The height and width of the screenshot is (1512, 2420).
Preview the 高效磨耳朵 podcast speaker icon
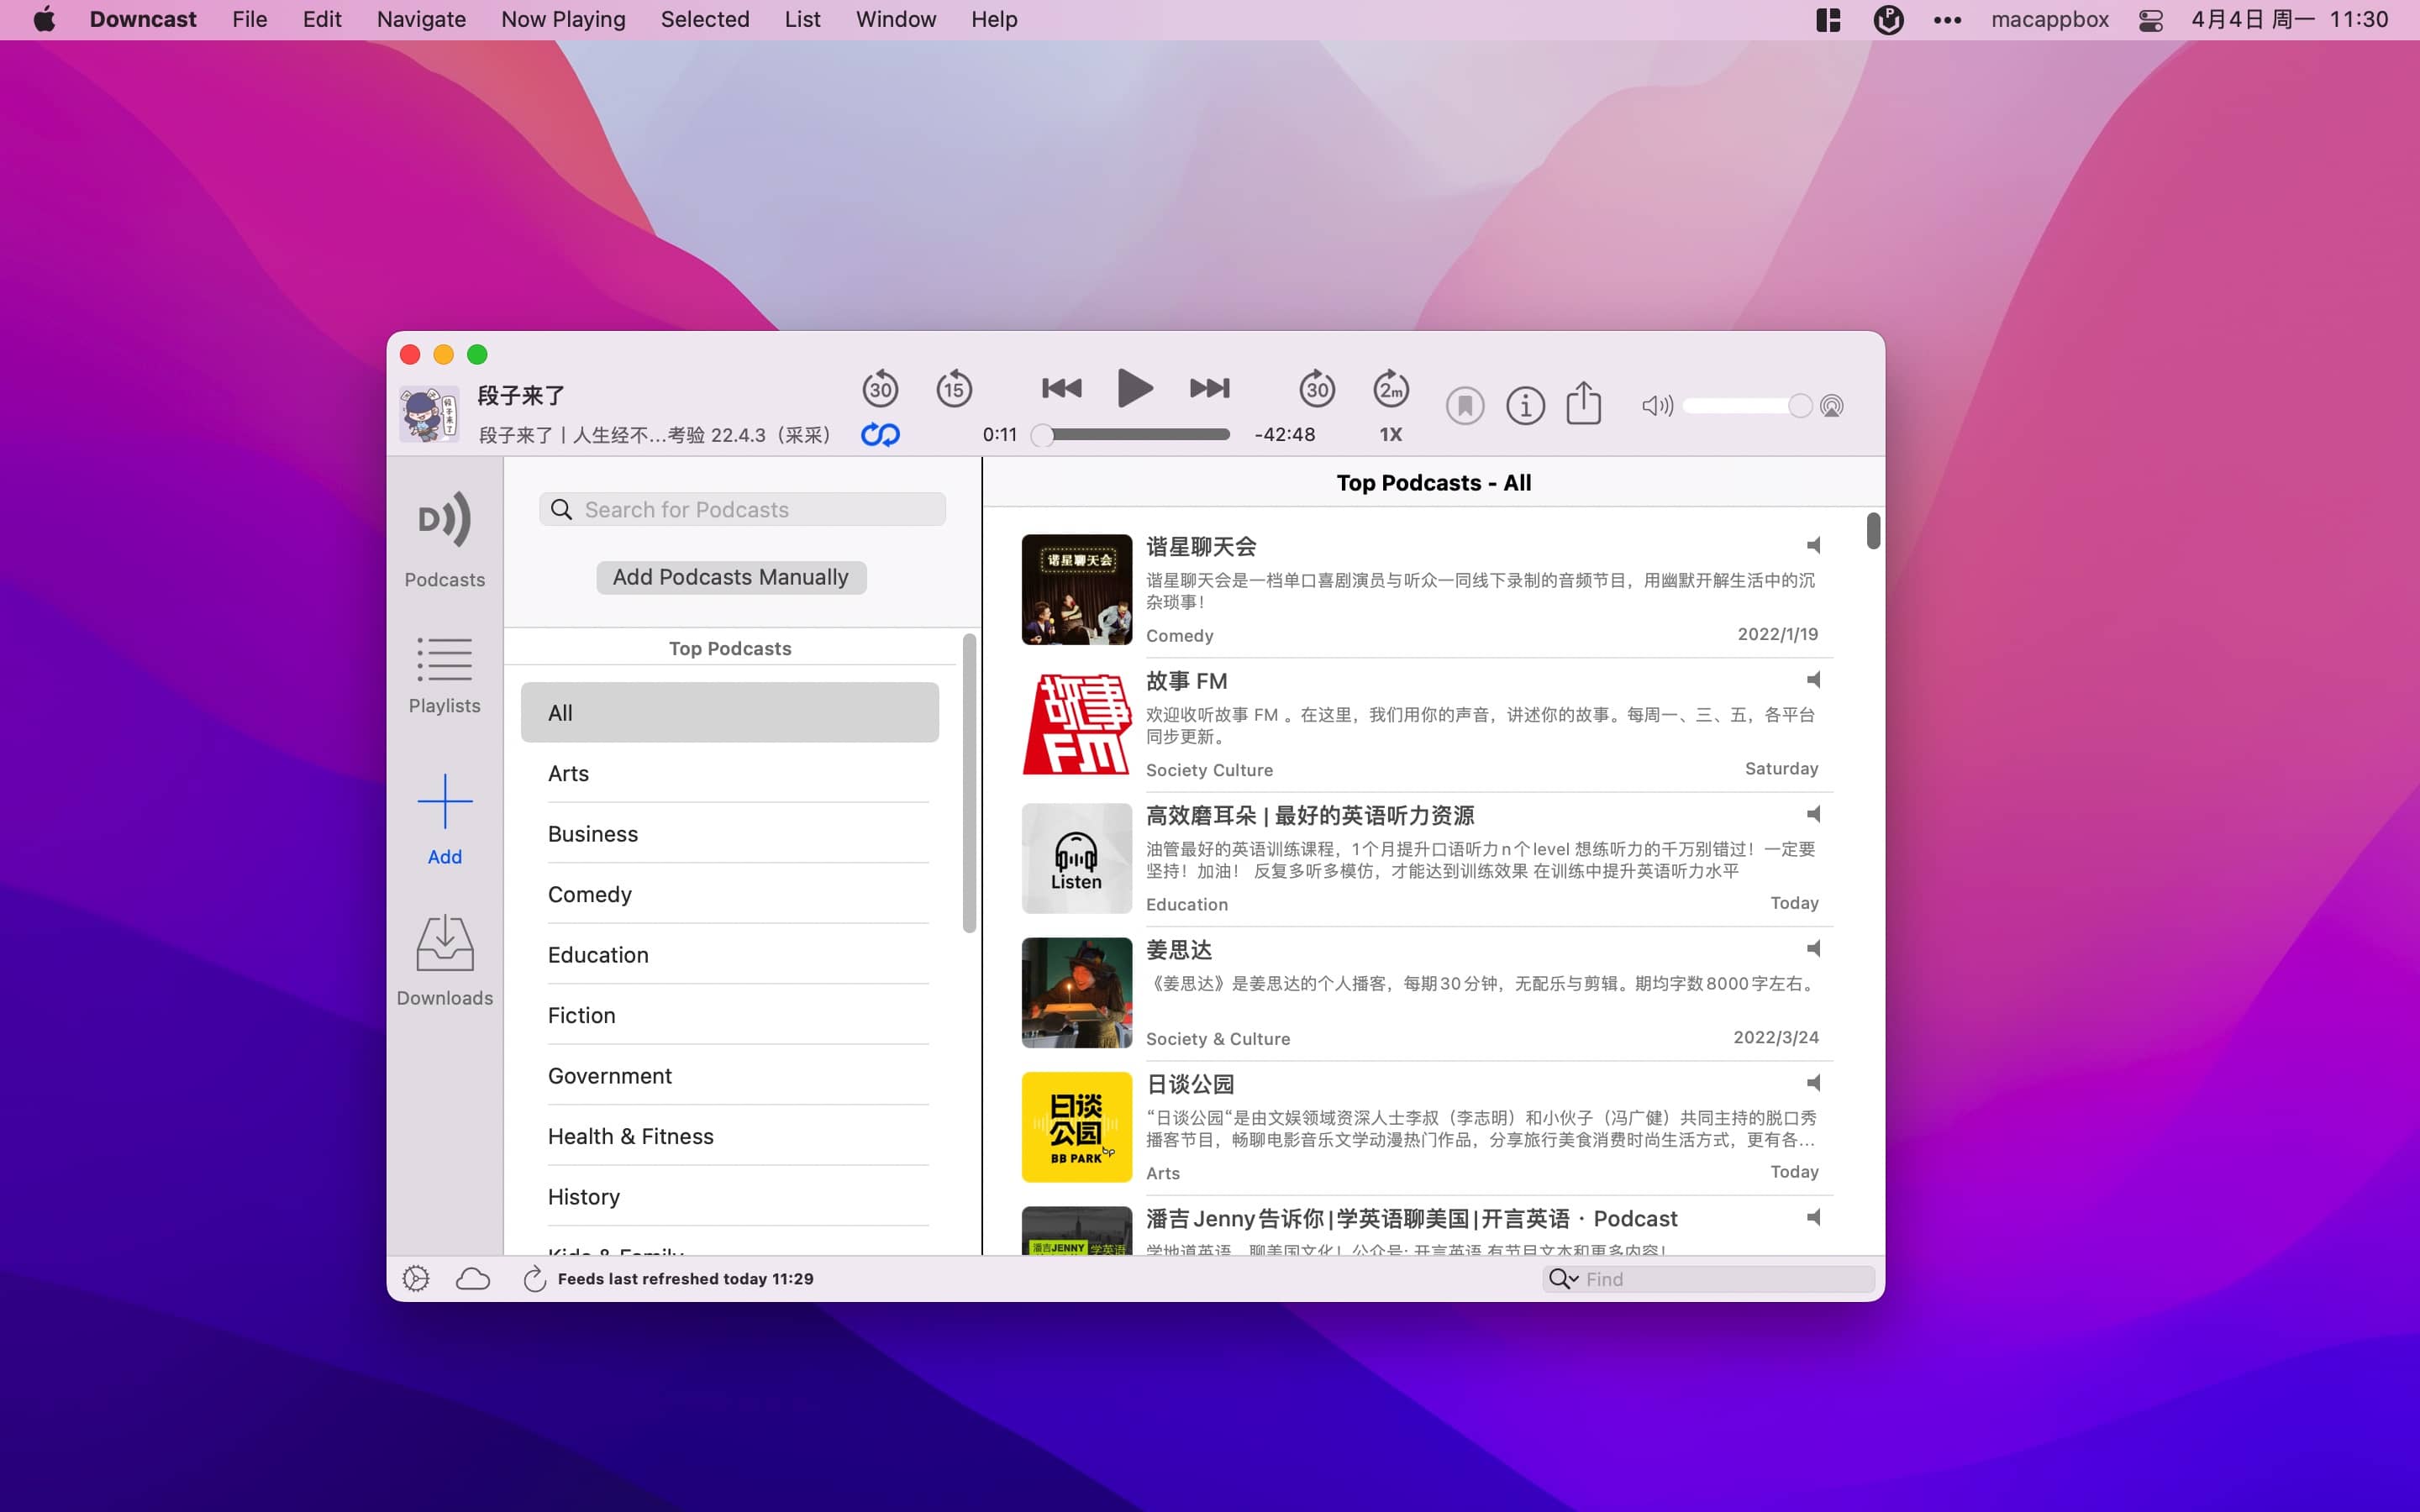1813,814
